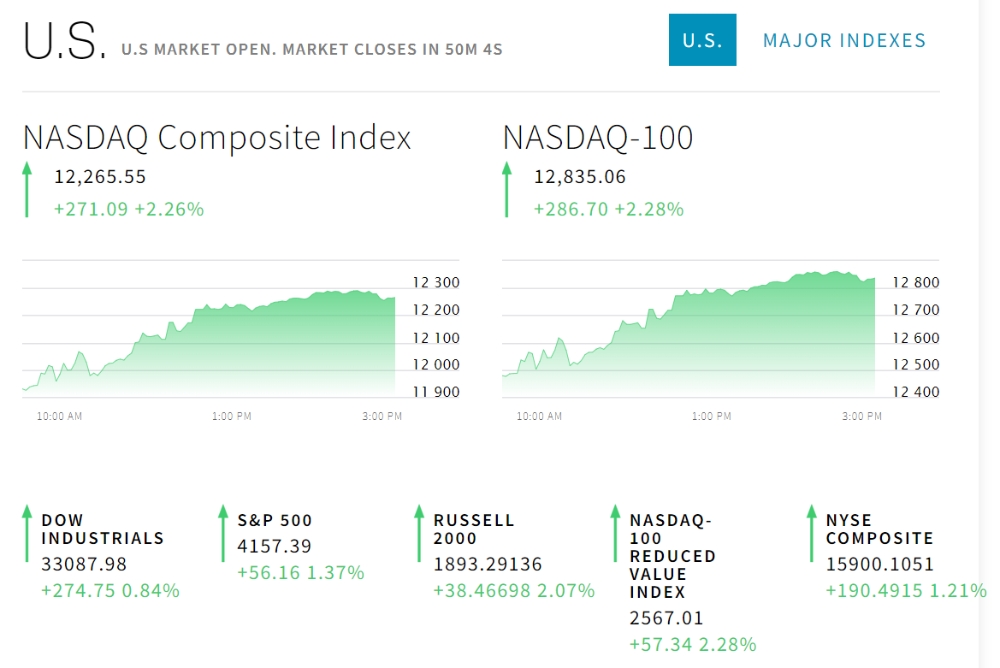Open the Dow Industrials index link
Image resolution: width=1000 pixels, height=668 pixels.
click(x=102, y=529)
